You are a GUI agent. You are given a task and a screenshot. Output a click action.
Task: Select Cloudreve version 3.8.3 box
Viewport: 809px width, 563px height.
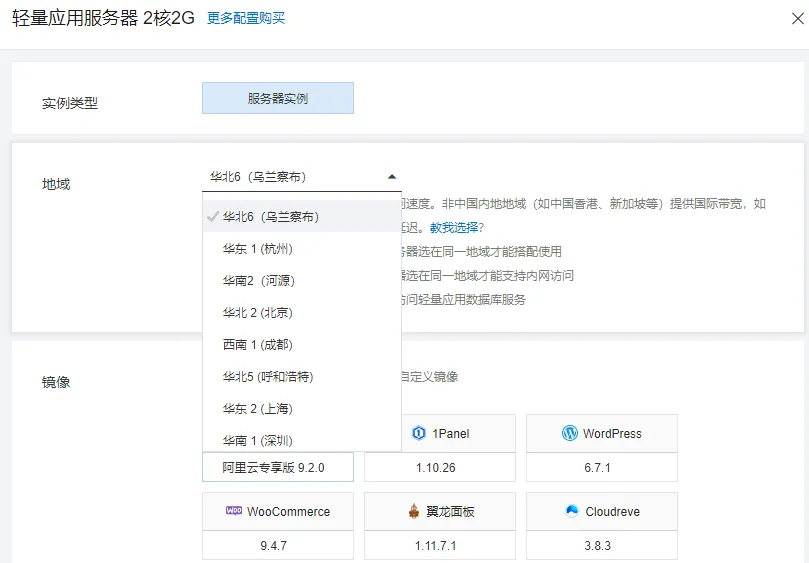(x=602, y=545)
